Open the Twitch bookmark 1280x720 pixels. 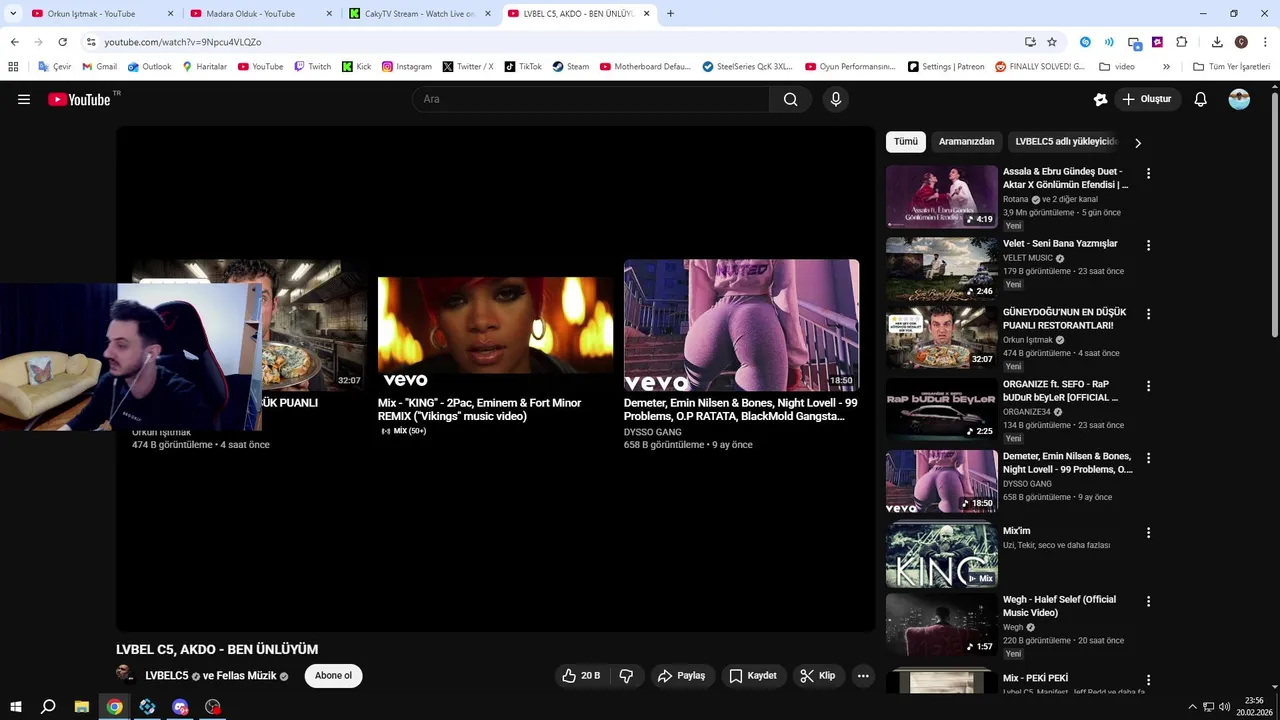(312, 67)
